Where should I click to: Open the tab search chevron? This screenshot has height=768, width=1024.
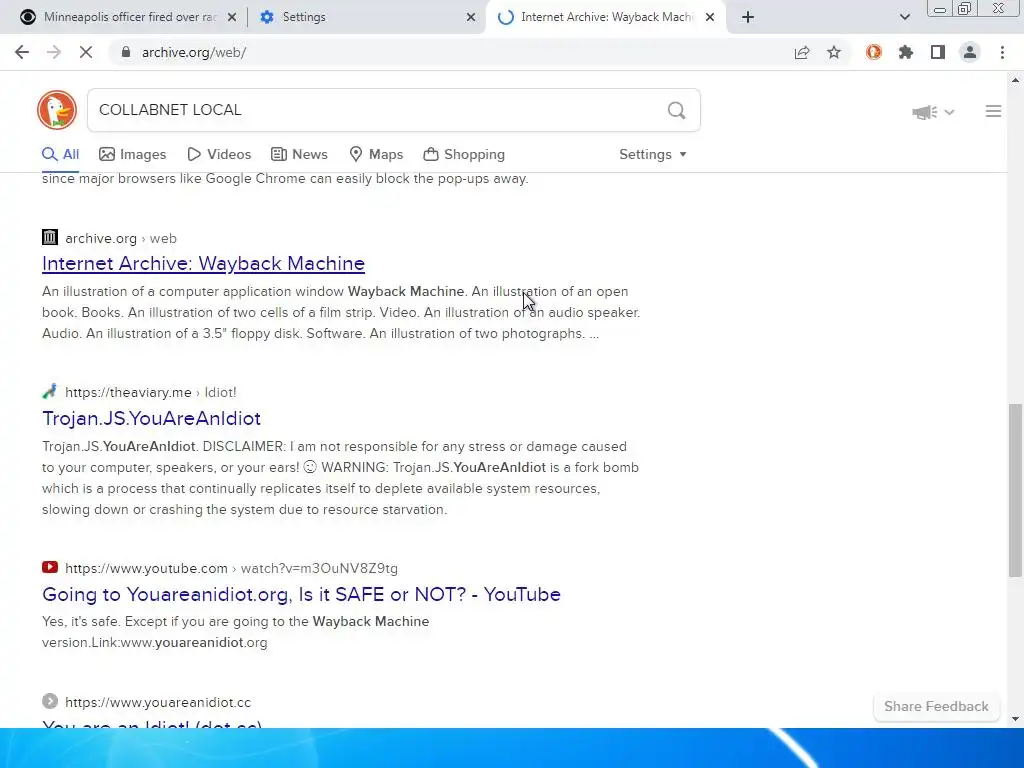click(904, 17)
